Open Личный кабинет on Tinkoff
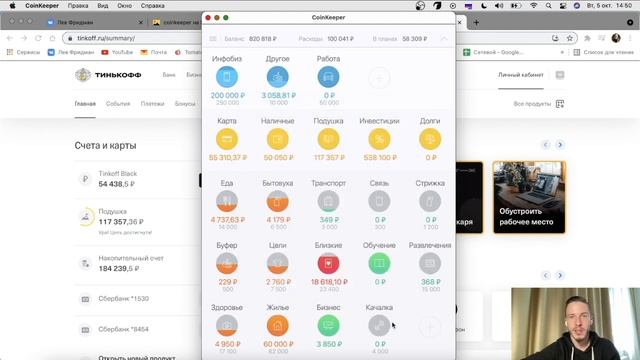 click(x=521, y=75)
